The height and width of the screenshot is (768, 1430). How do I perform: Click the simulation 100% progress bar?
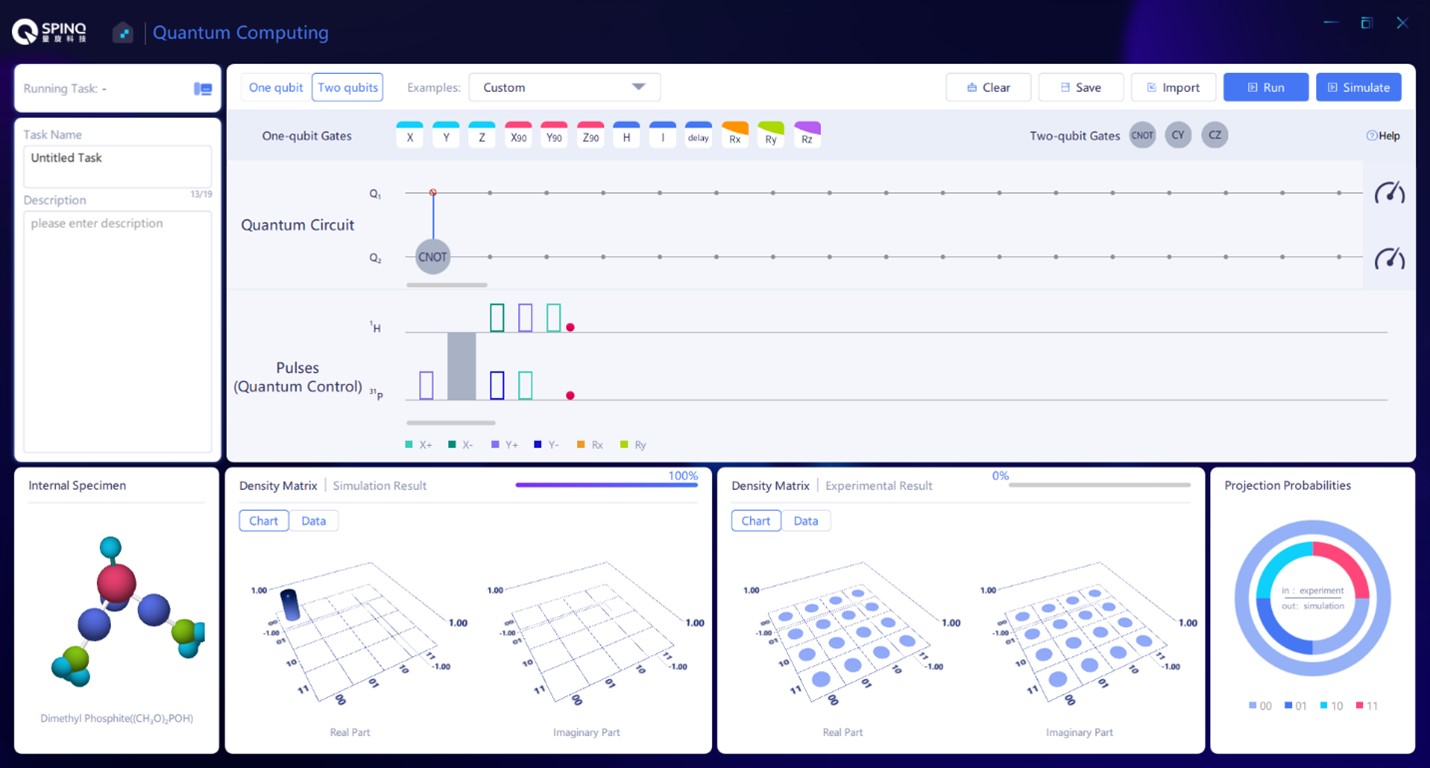pos(606,485)
